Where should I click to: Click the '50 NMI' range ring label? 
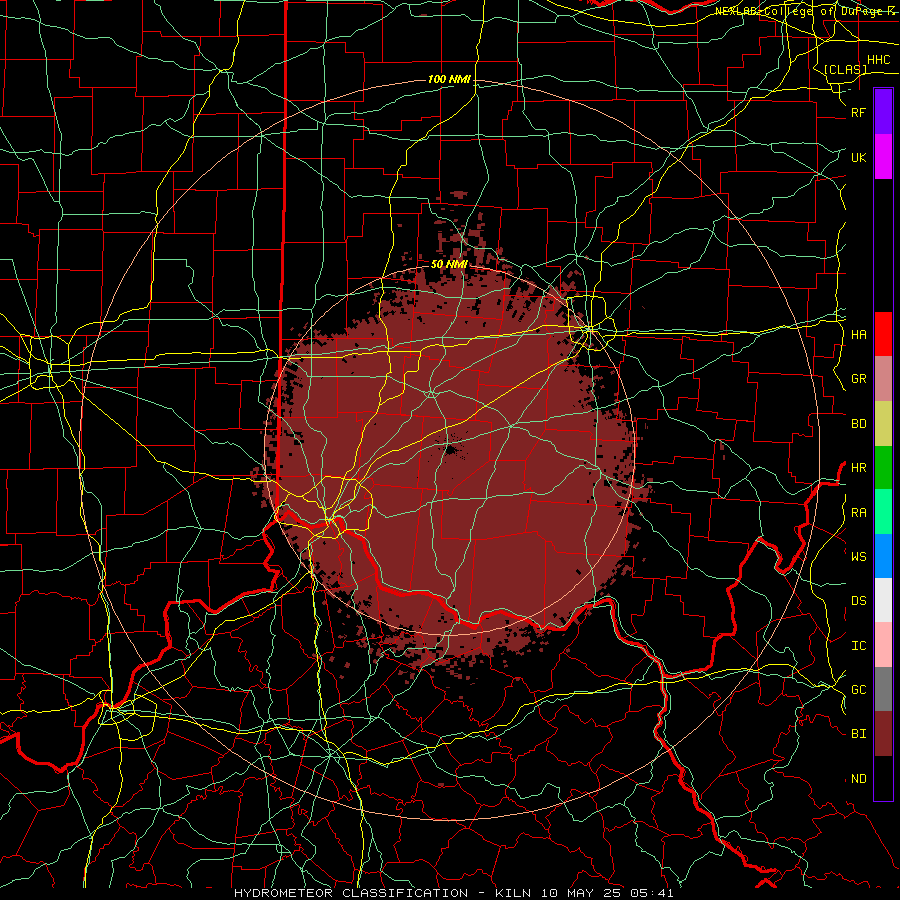point(449,264)
